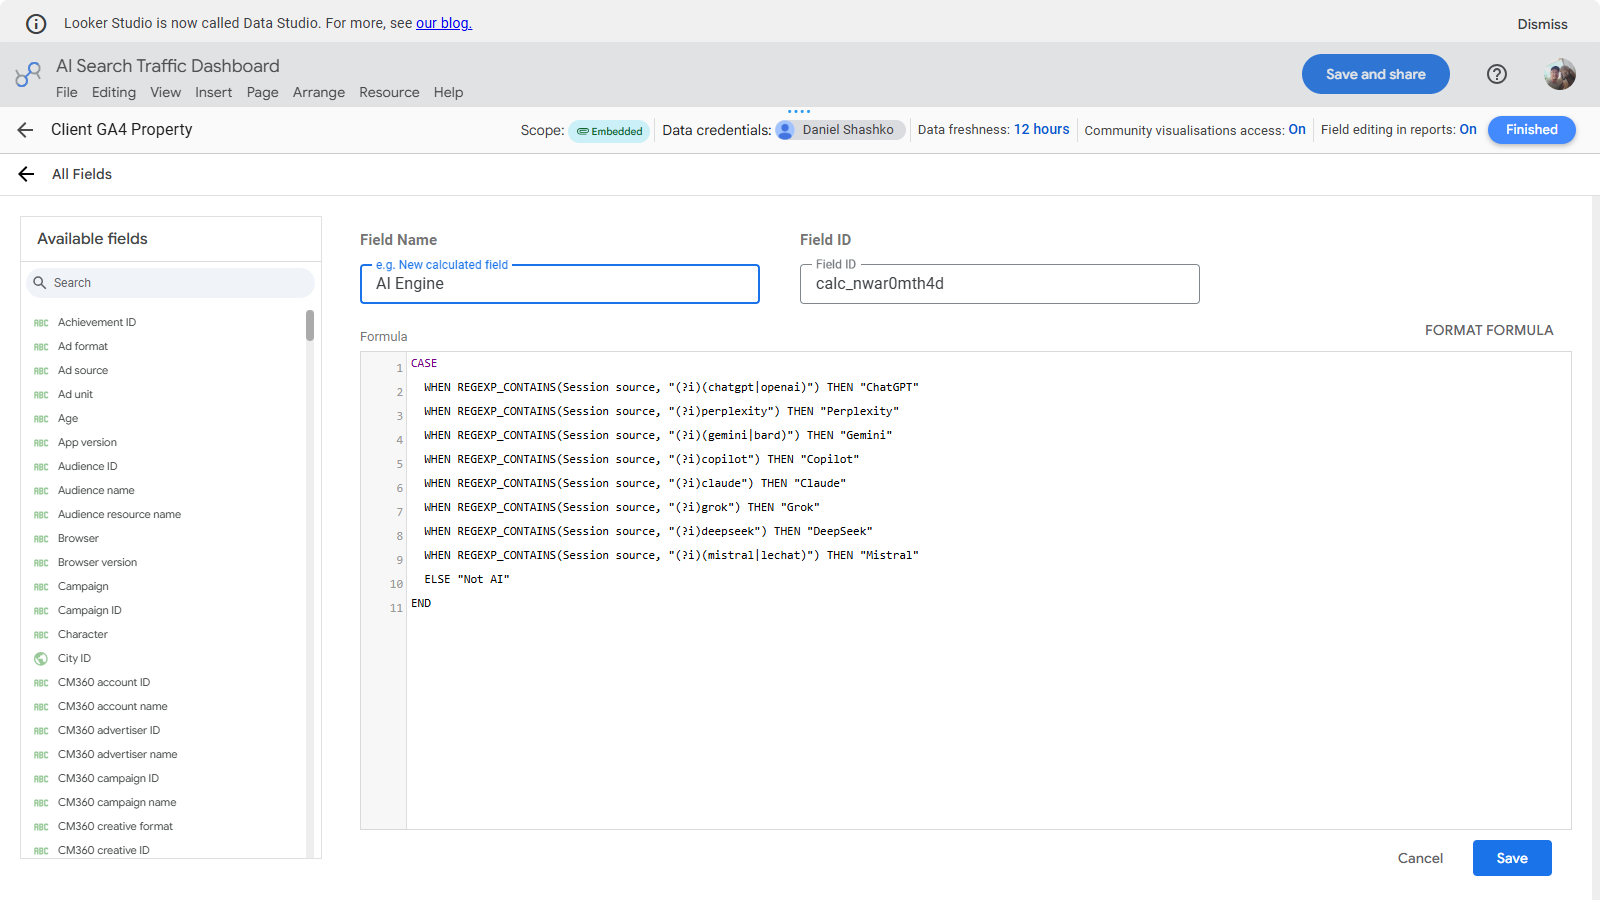Image resolution: width=1600 pixels, height=900 pixels.
Task: Select the Audience resource name field
Action: pyautogui.click(x=119, y=515)
